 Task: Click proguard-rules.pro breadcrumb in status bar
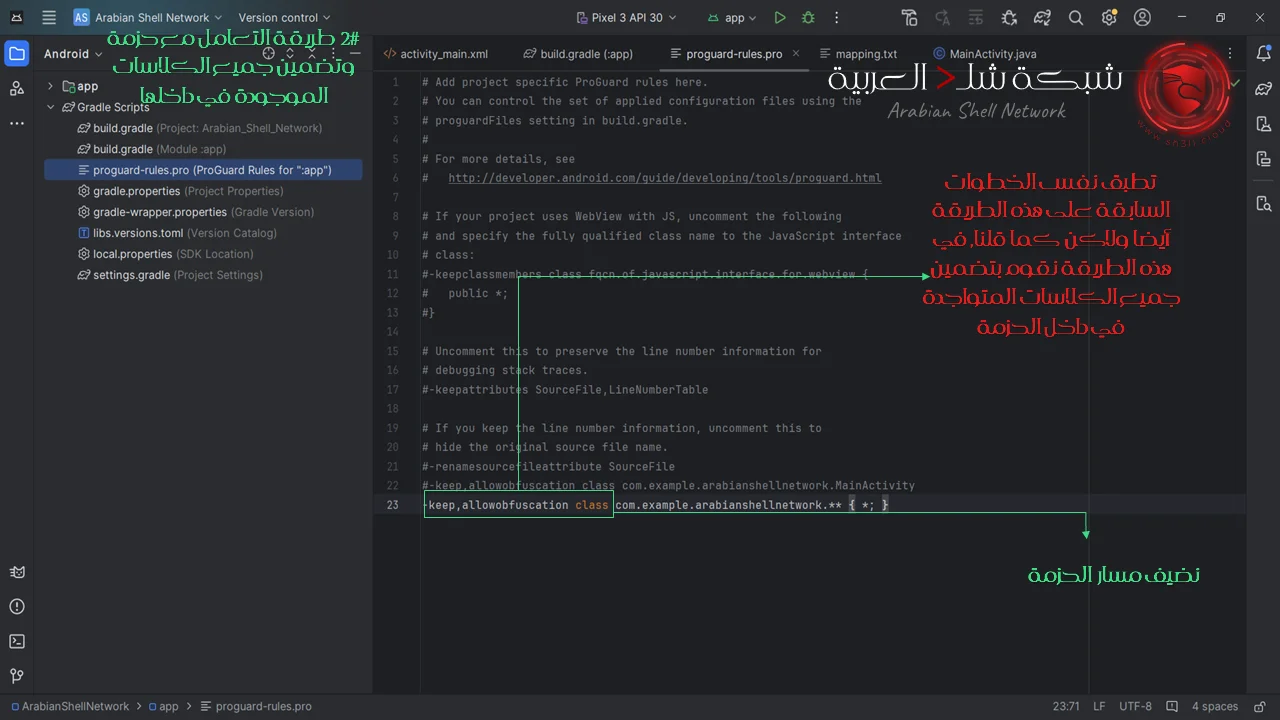[x=256, y=706]
